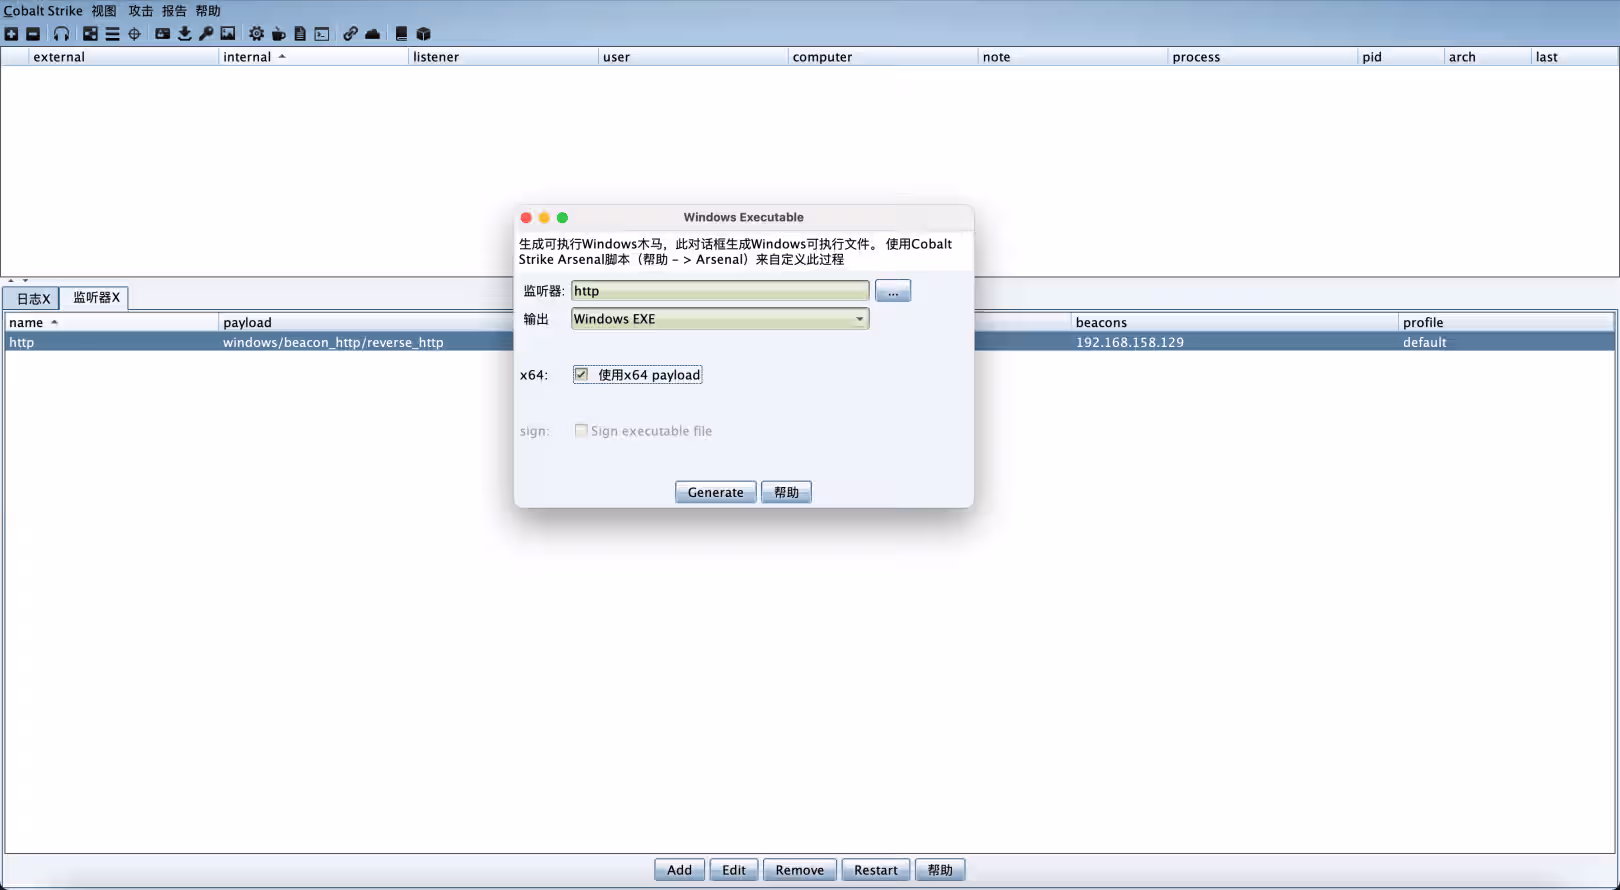1620x890 pixels.
Task: Click the gear icon in toolbar
Action: pyautogui.click(x=256, y=34)
